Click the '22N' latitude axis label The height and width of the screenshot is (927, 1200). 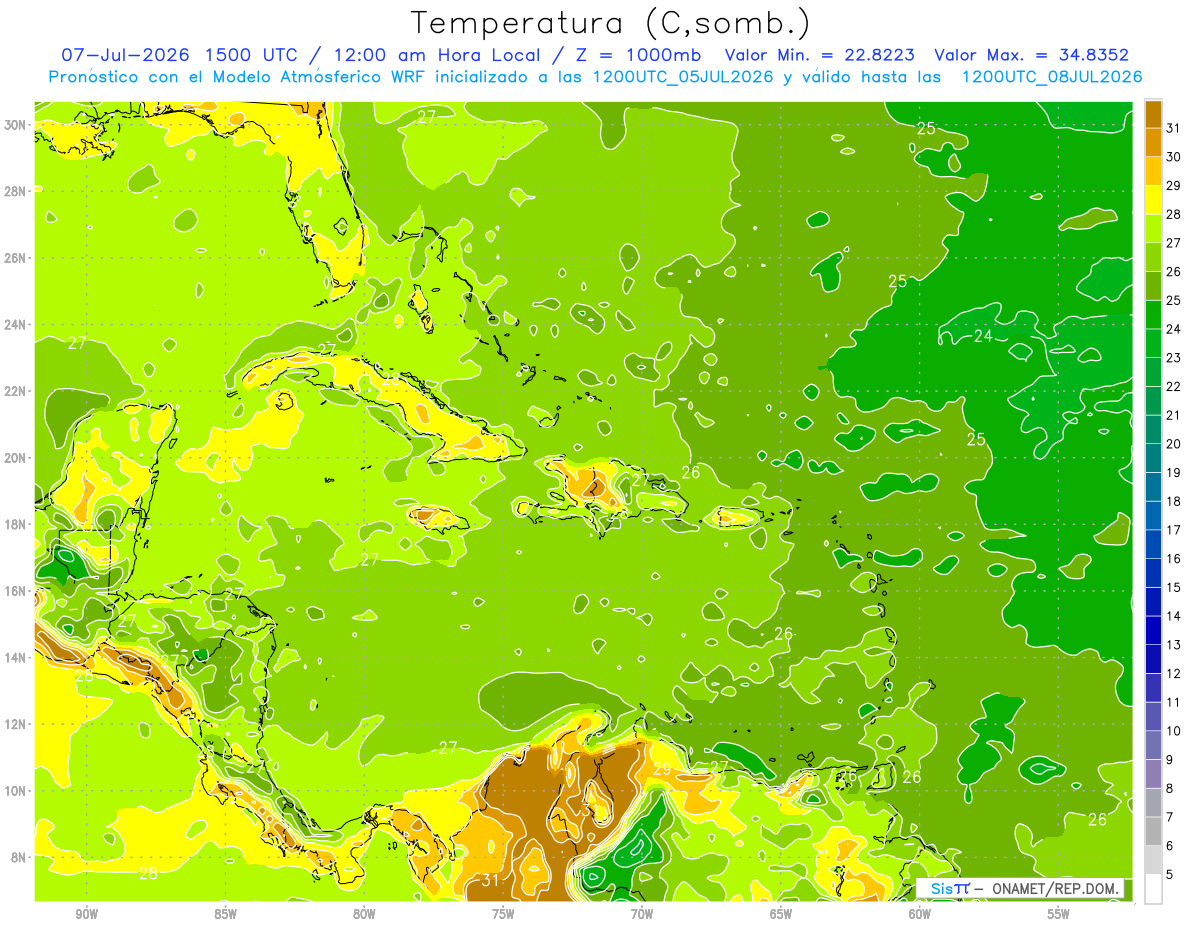coord(16,391)
